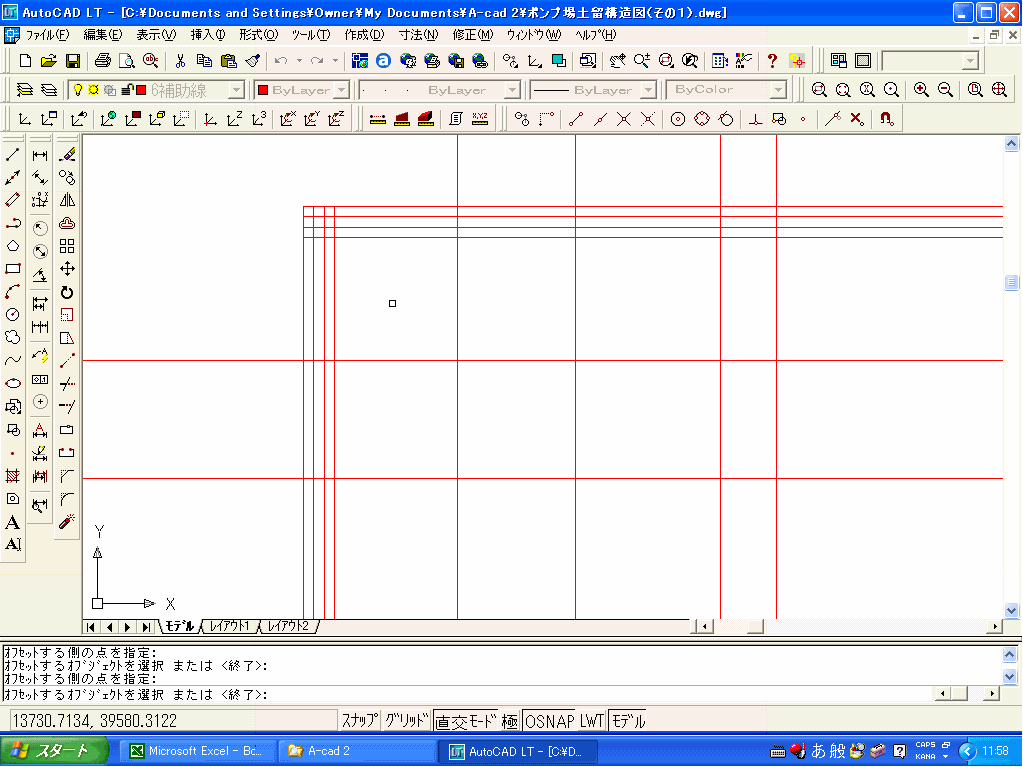Click the New drawing icon
The width and height of the screenshot is (1023, 767).
pyautogui.click(x=25, y=61)
